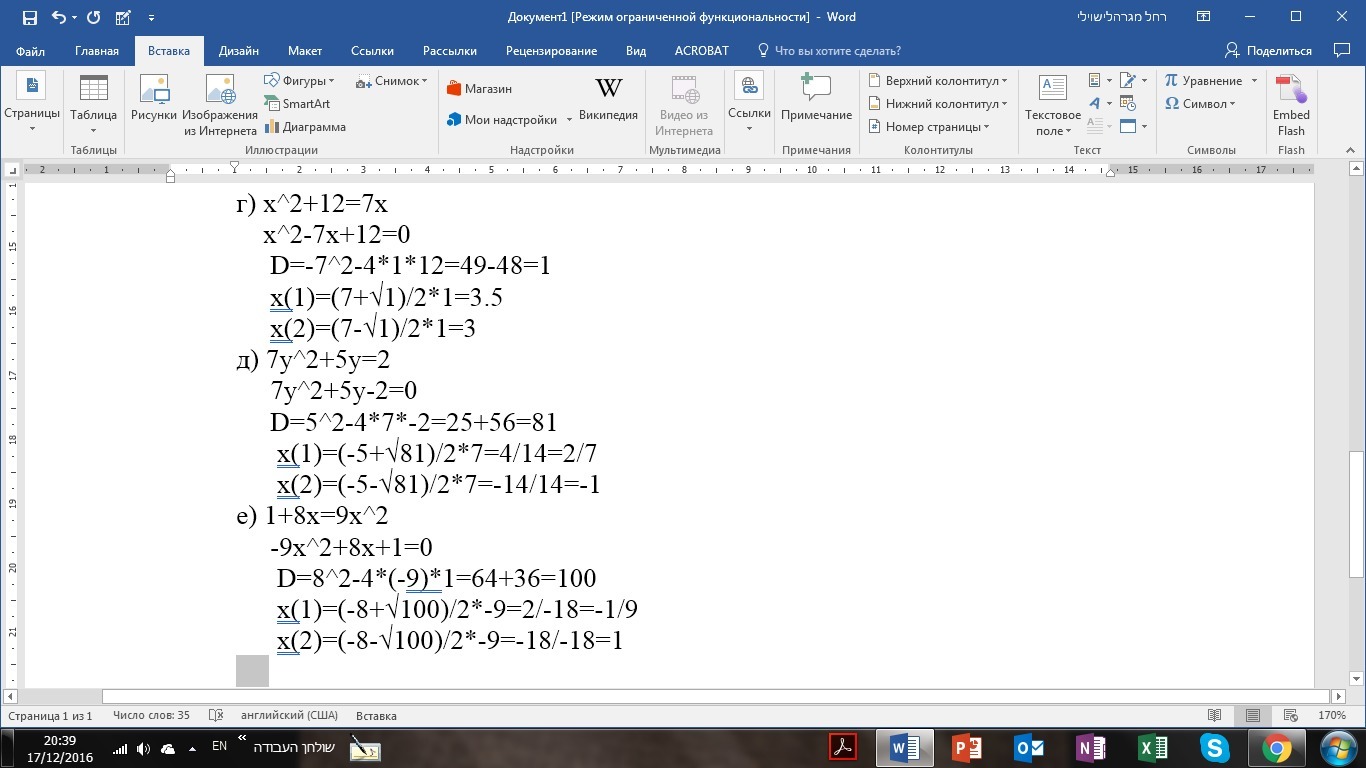Switch to the Главная tab
The width and height of the screenshot is (1366, 768).
97,51
